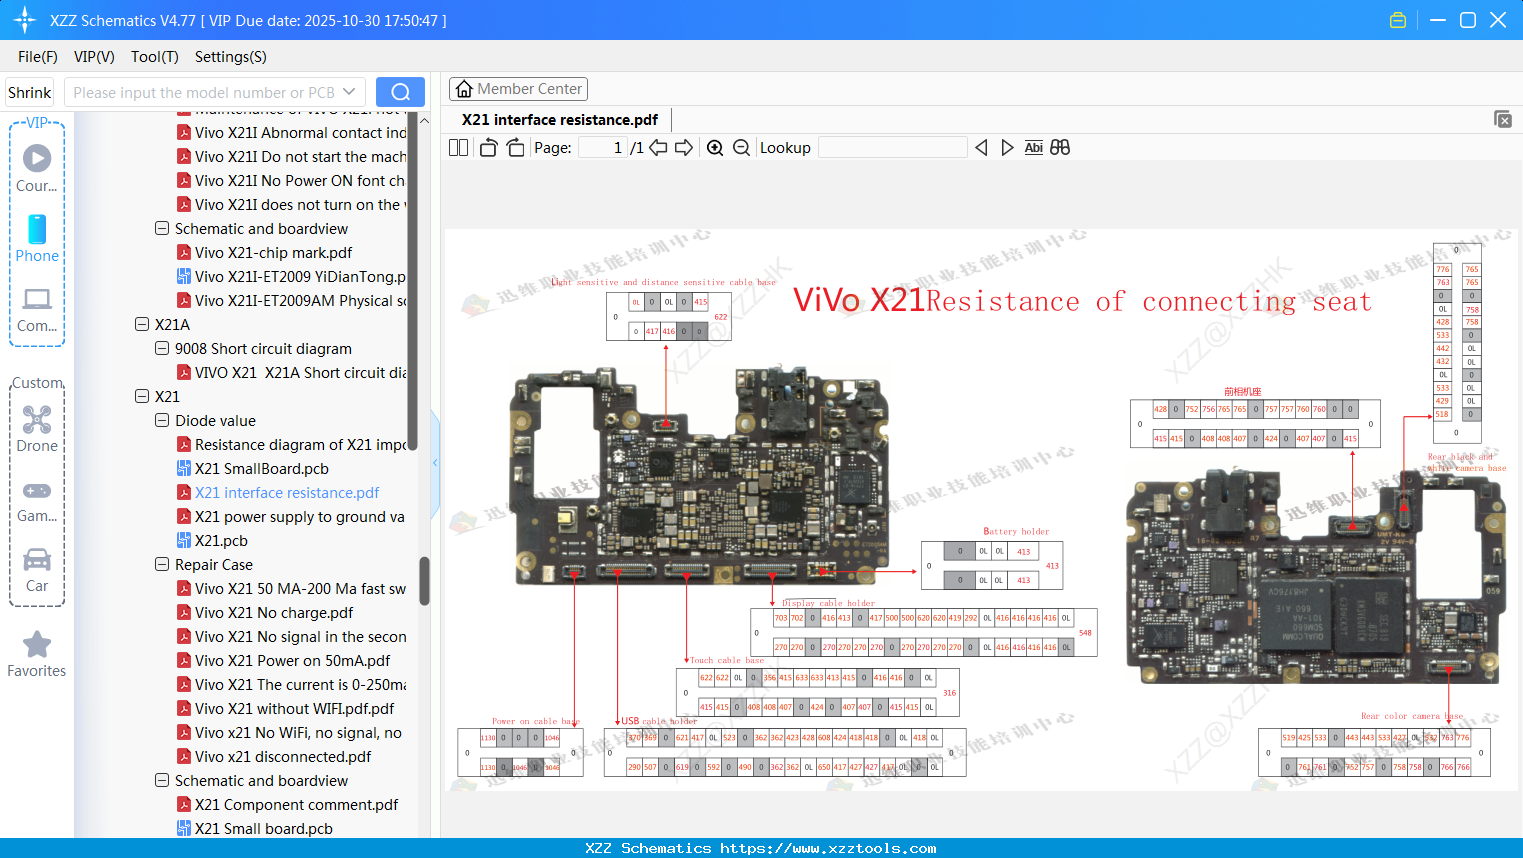Image resolution: width=1523 pixels, height=858 pixels.
Task: Zoom in on the PDF
Action: click(x=715, y=147)
